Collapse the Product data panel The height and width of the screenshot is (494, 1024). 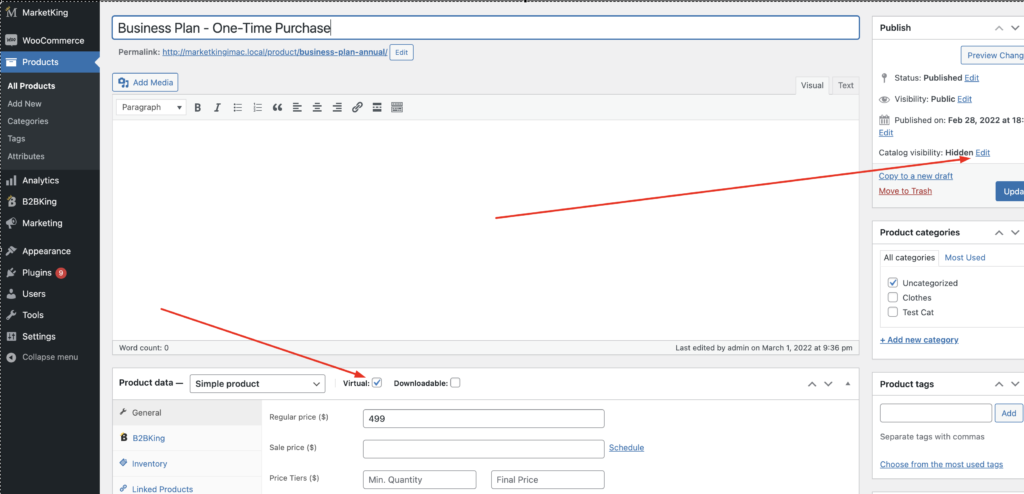pos(848,384)
